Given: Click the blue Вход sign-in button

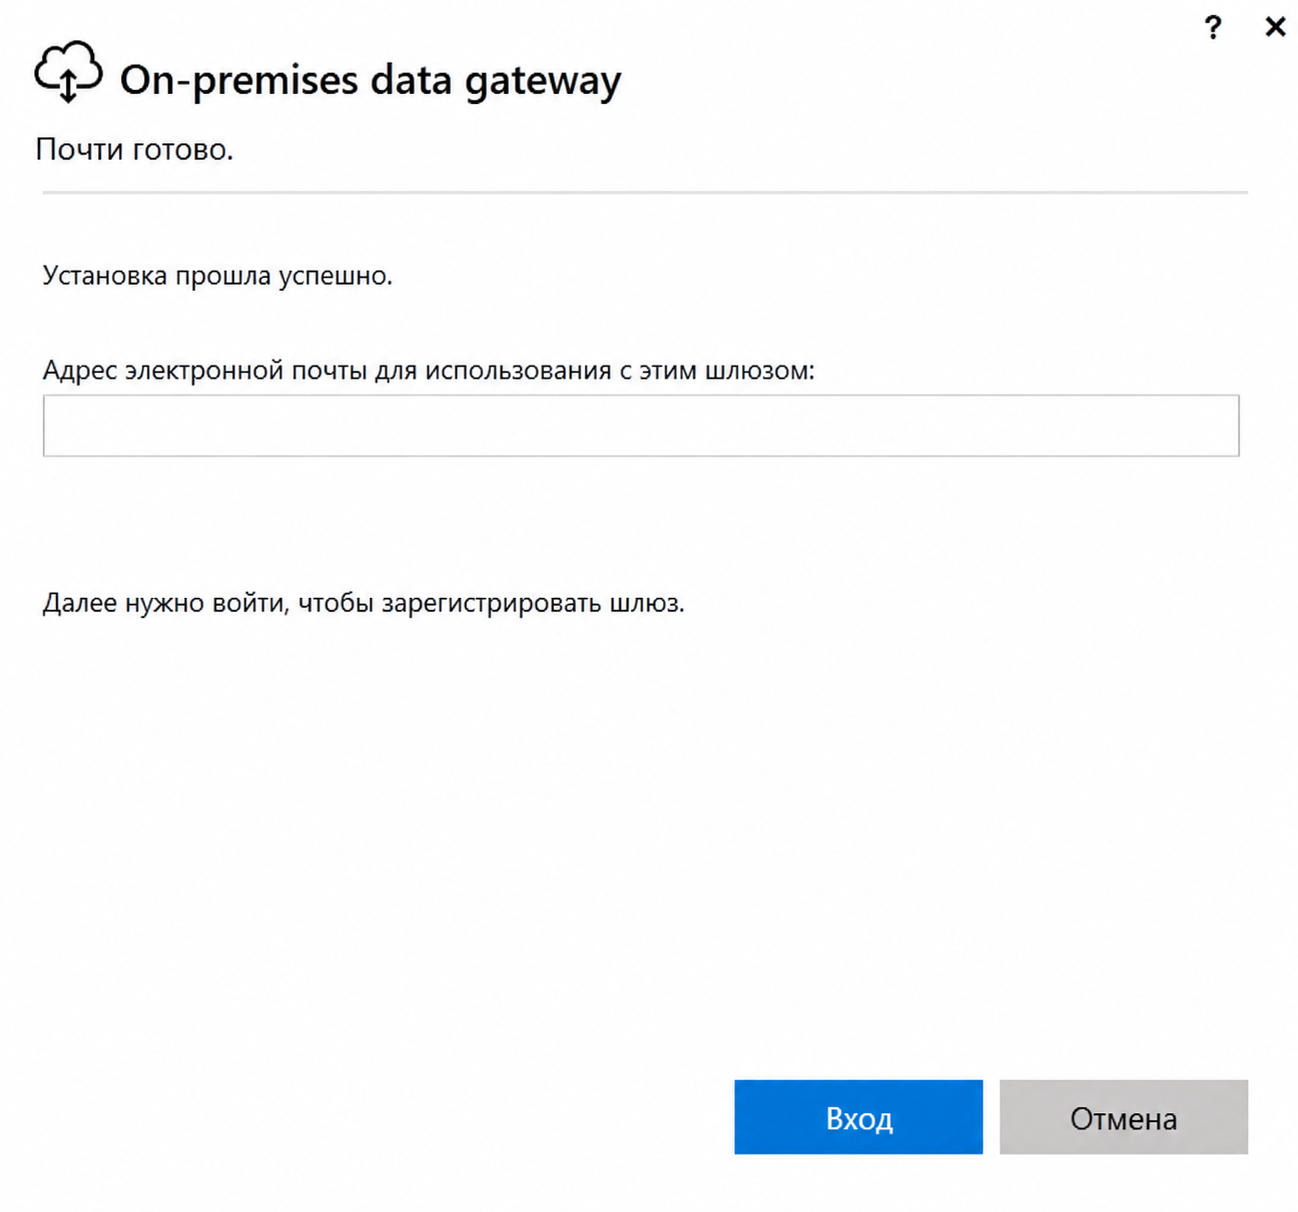Looking at the screenshot, I should pos(858,1117).
